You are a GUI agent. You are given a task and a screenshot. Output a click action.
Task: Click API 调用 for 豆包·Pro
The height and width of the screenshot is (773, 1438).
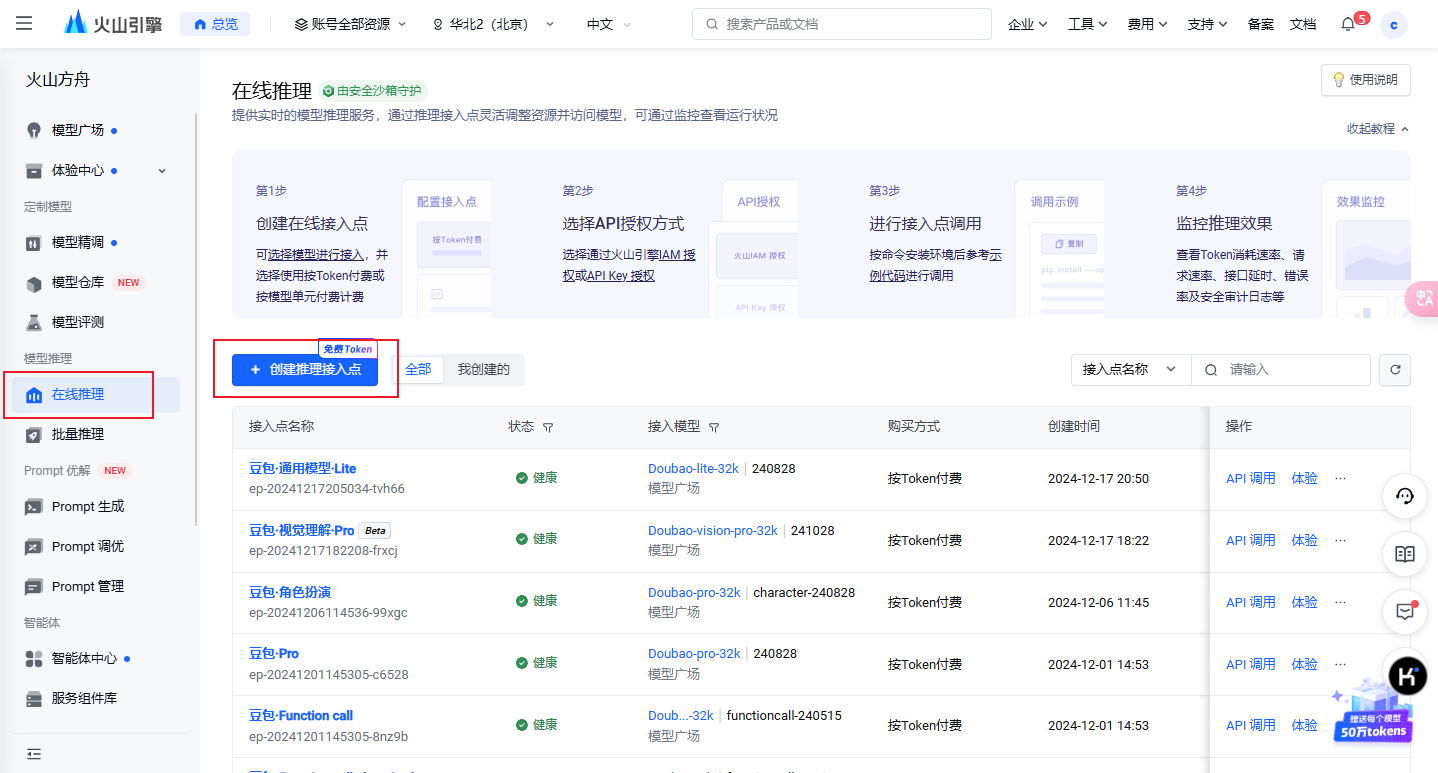click(x=1251, y=664)
